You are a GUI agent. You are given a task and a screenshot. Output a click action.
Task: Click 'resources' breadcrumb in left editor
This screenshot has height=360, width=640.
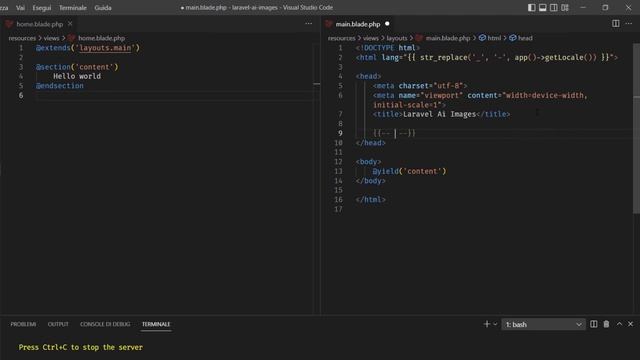click(22, 38)
